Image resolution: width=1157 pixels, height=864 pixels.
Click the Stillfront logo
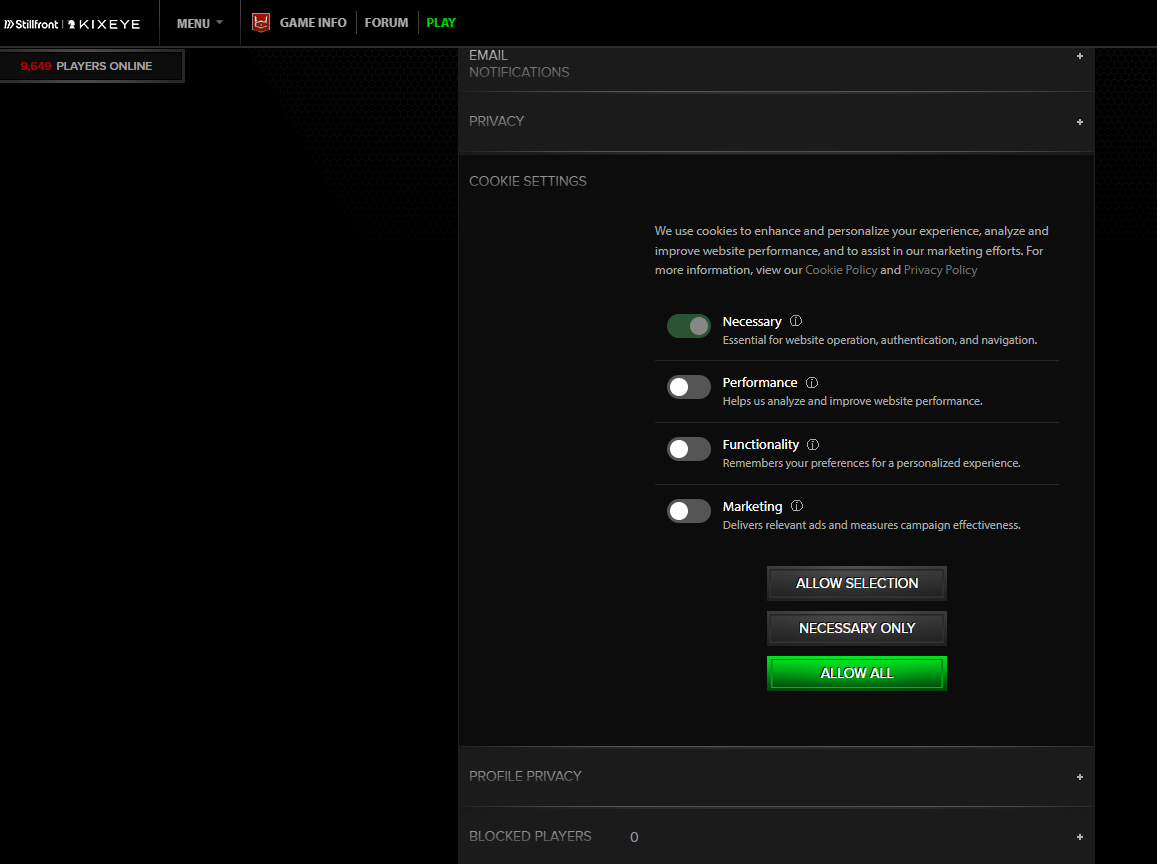coord(31,23)
